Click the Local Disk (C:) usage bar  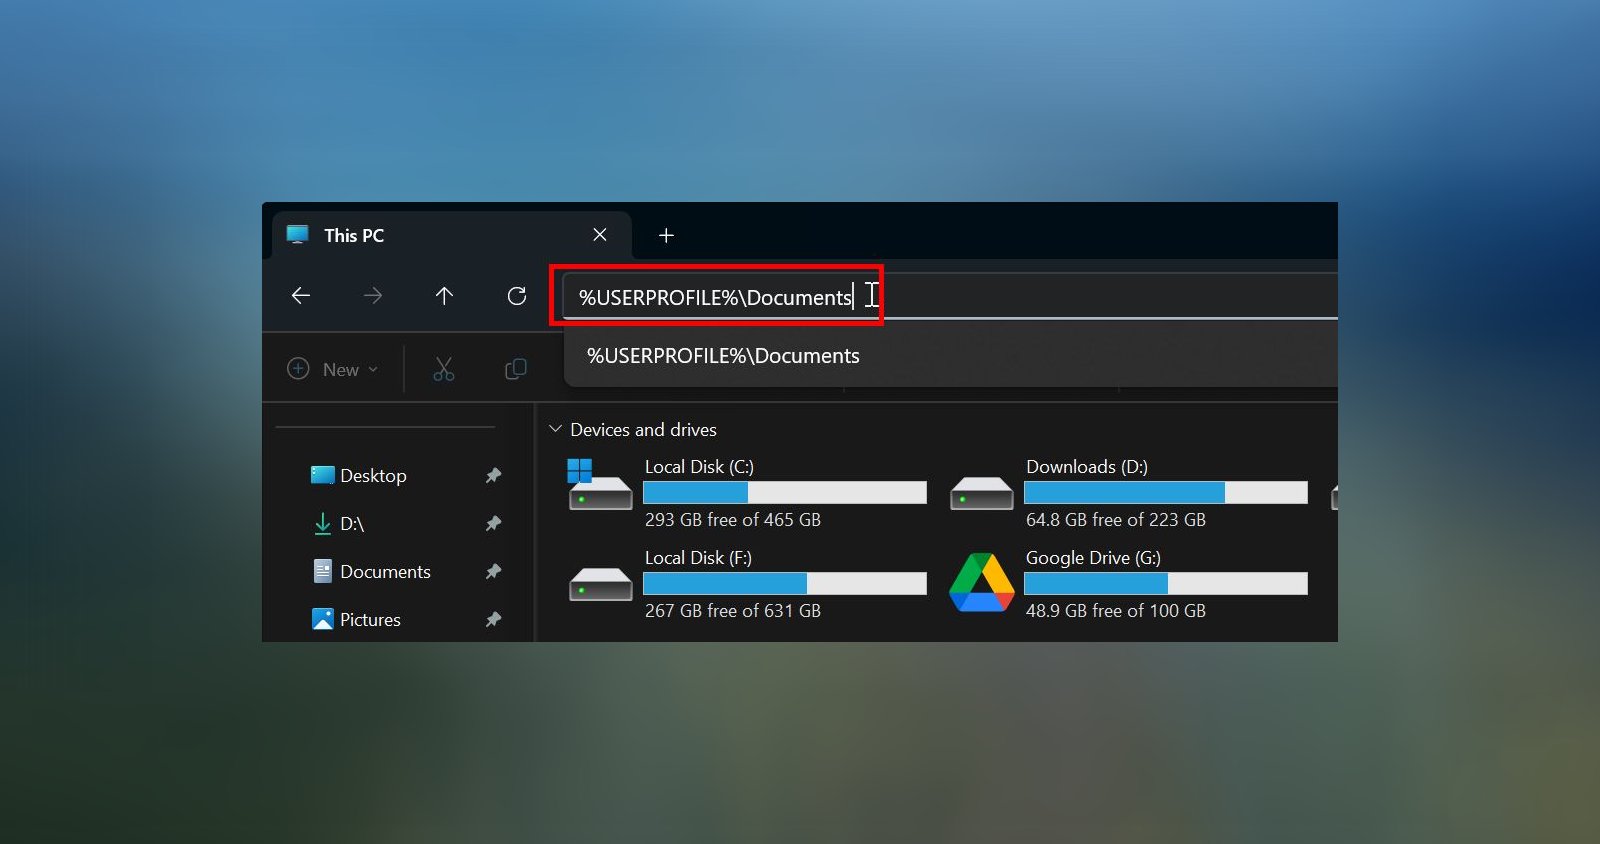pos(785,492)
